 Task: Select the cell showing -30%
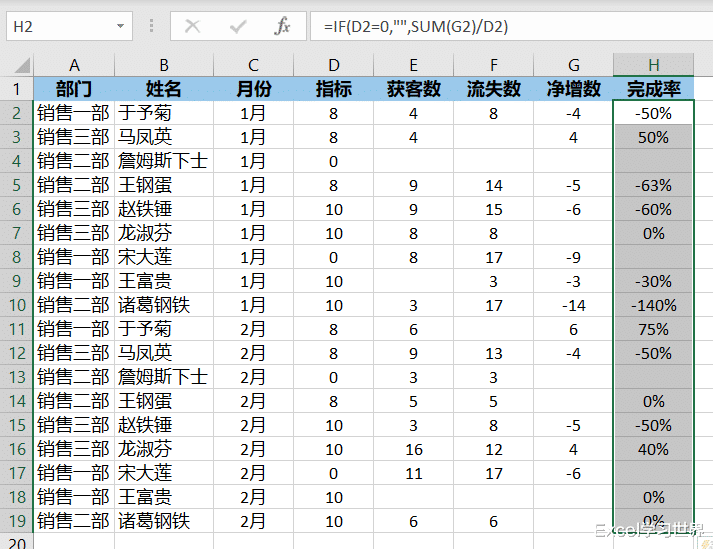click(653, 281)
